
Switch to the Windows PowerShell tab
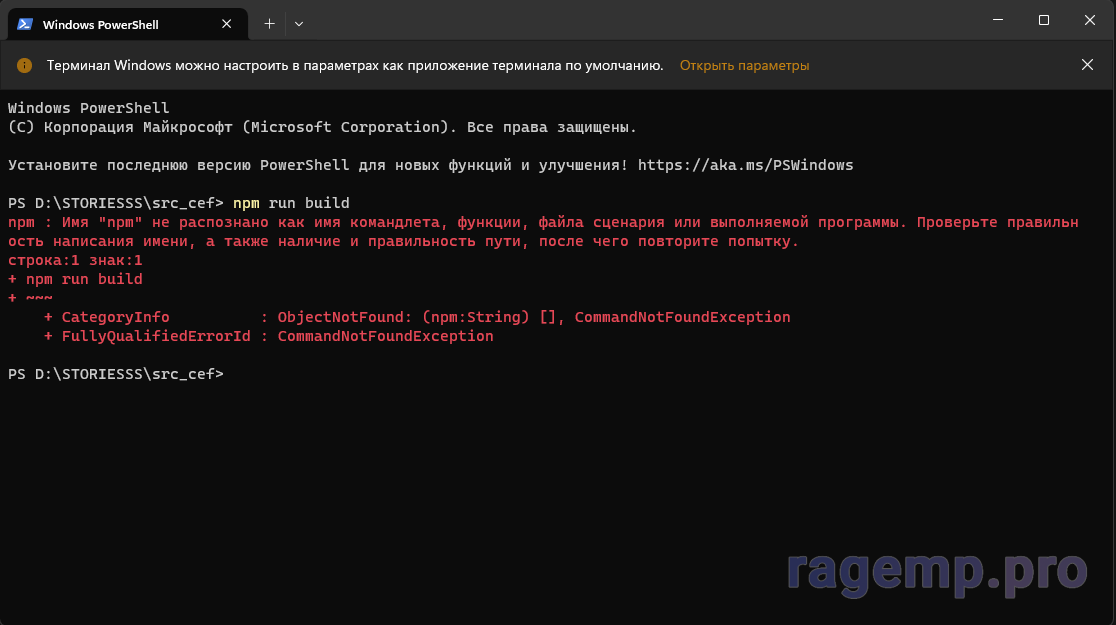click(110, 23)
